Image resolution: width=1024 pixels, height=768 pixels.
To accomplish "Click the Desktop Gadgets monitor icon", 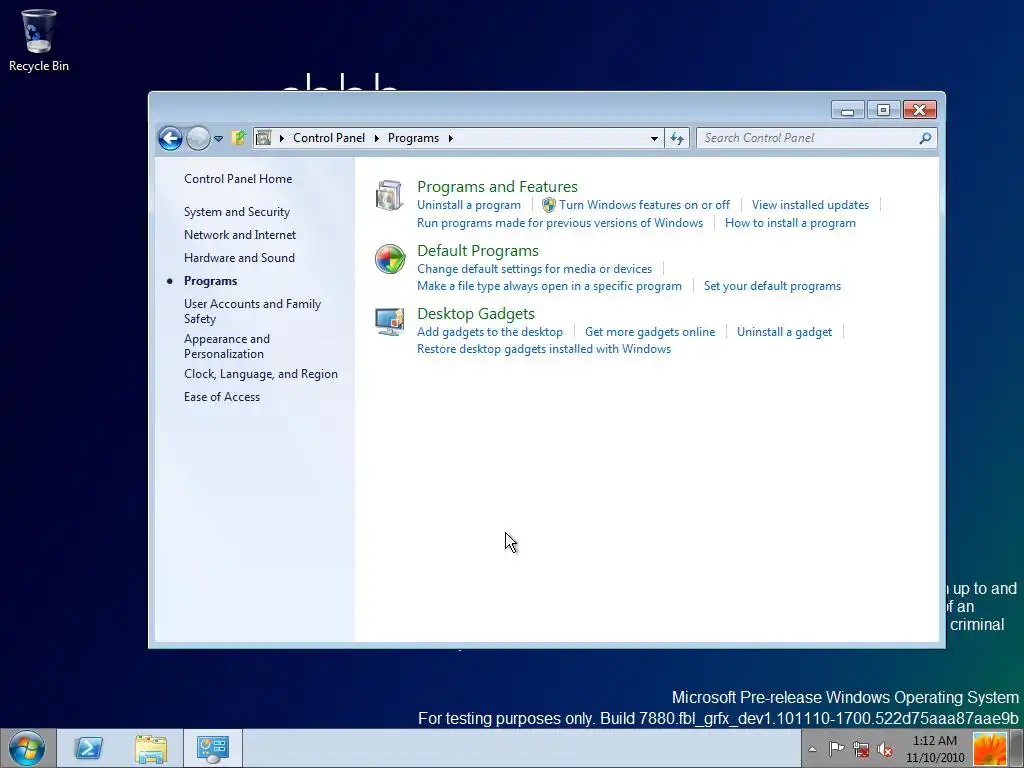I will 390,322.
